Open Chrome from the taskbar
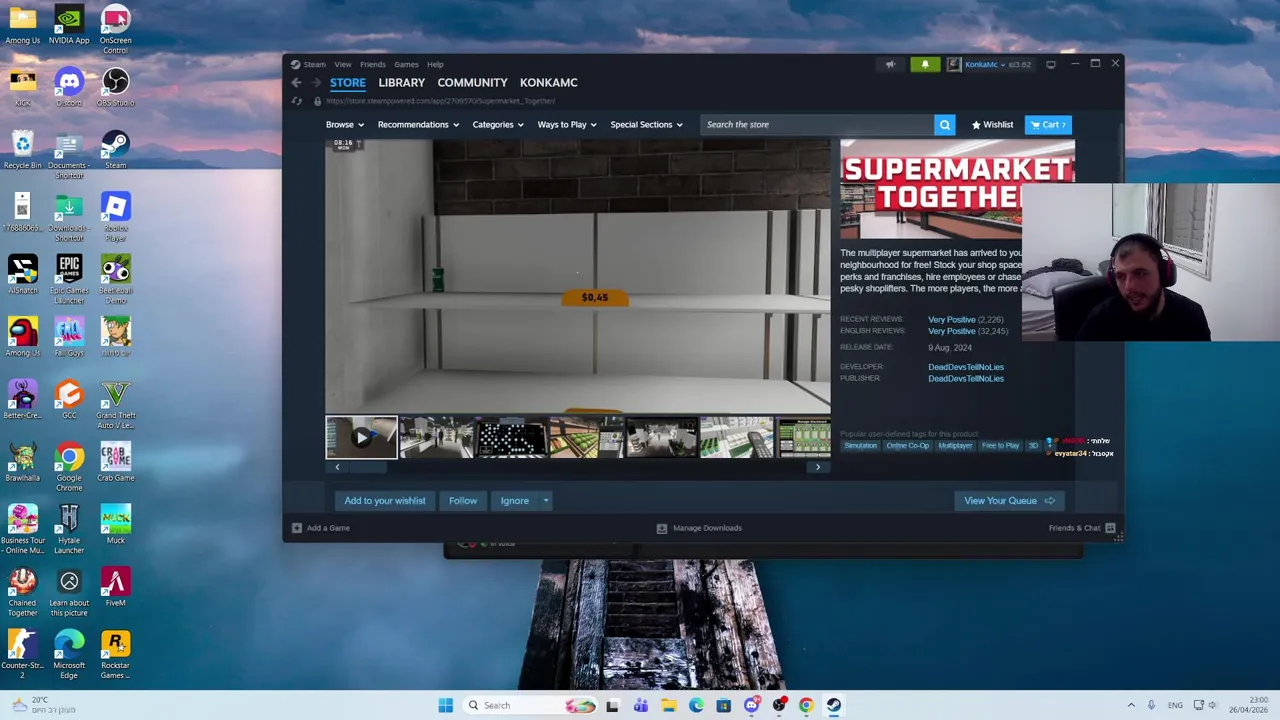This screenshot has height=720, width=1280. (806, 705)
